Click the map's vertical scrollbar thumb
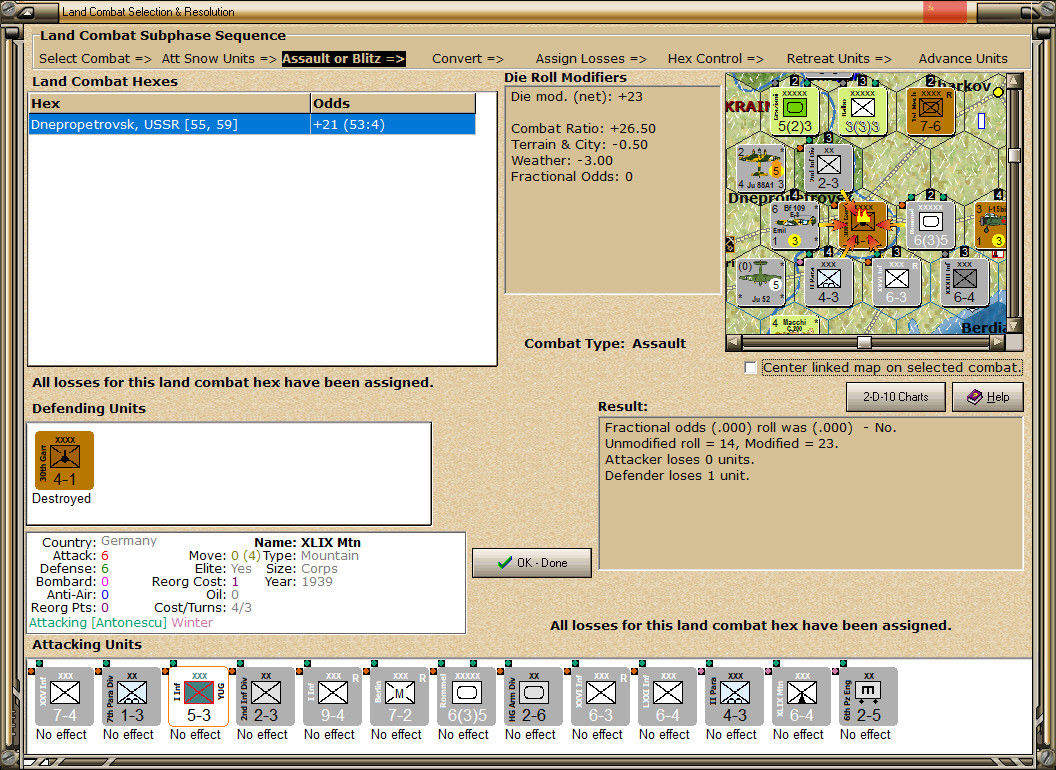The width and height of the screenshot is (1056, 770). tap(1014, 155)
